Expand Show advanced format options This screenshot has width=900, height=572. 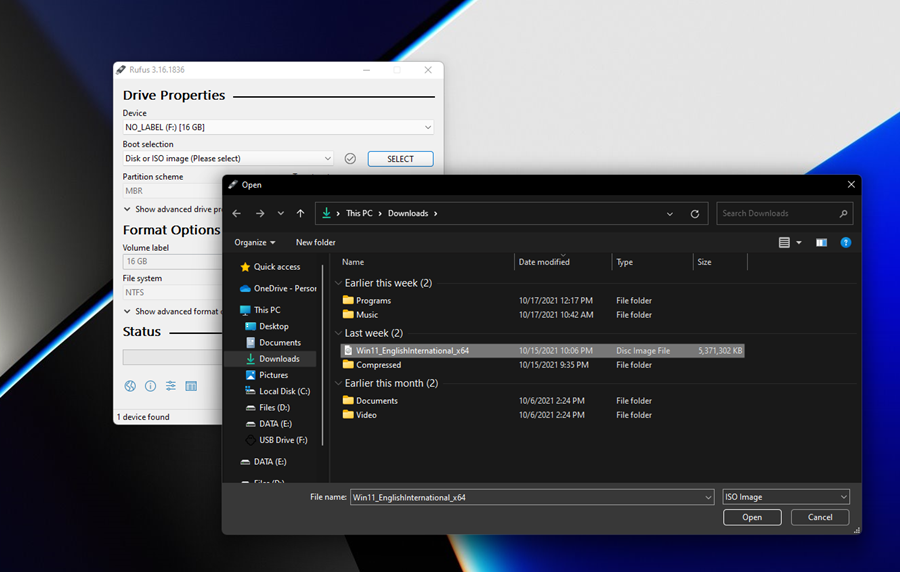pos(173,312)
